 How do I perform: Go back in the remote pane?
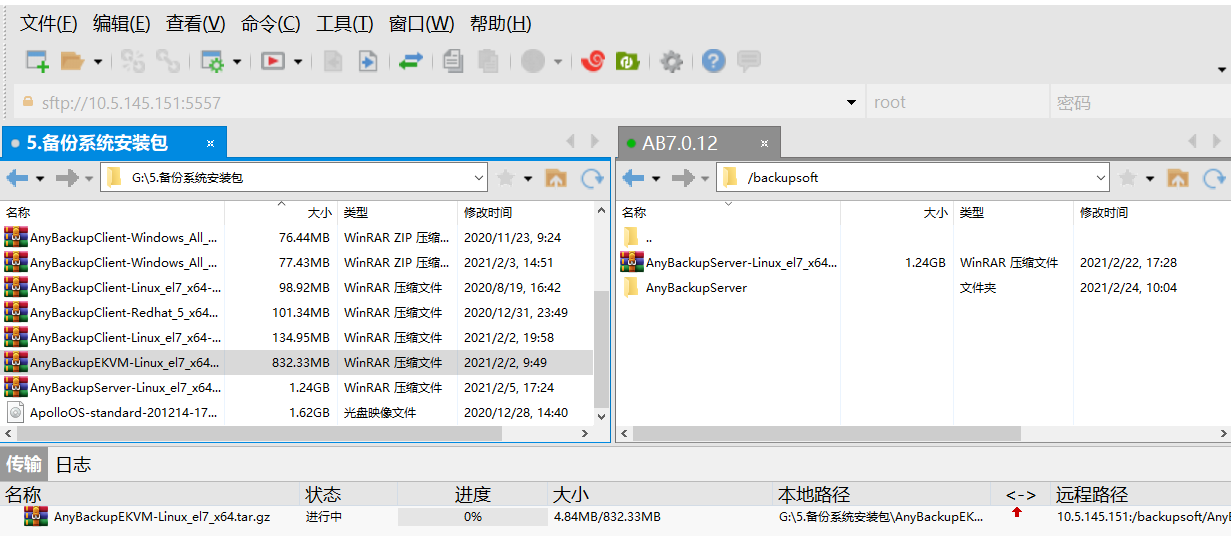point(634,178)
